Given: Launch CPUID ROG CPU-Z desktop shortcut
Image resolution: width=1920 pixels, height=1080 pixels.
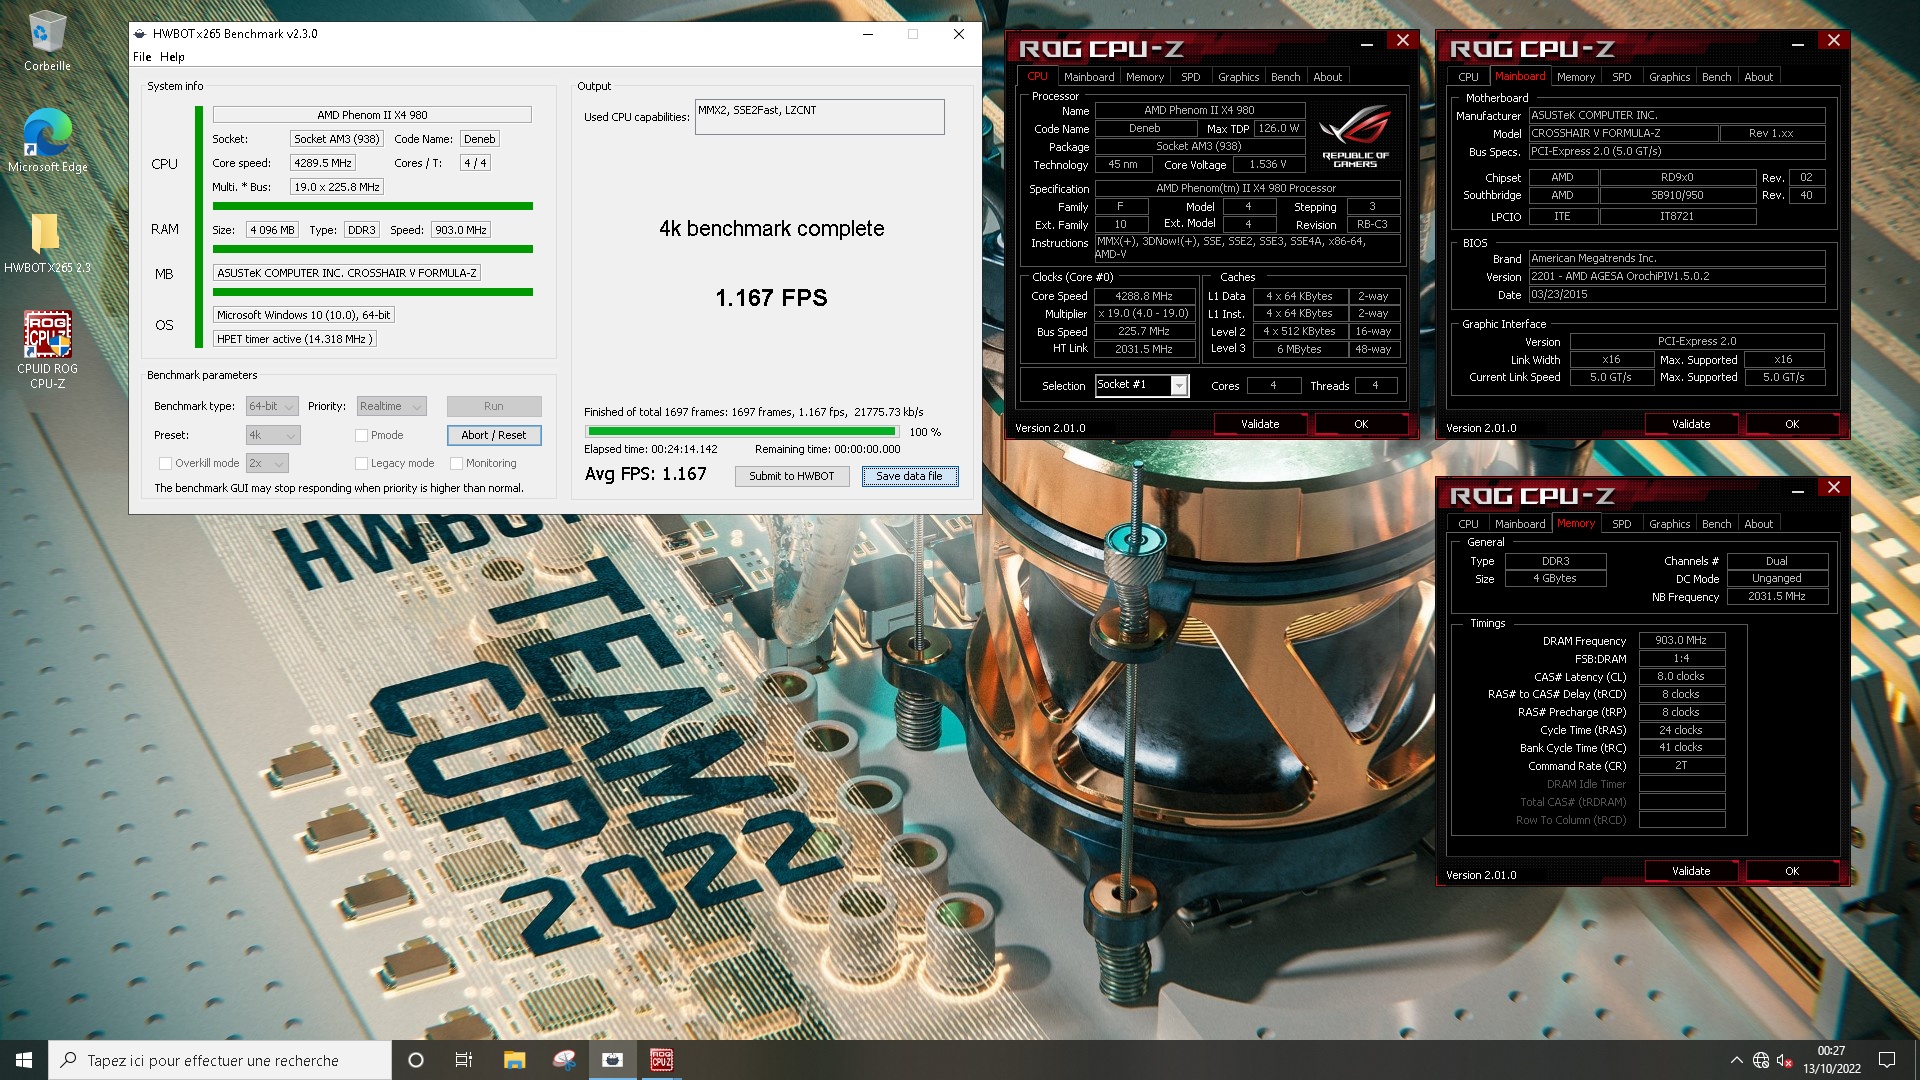Looking at the screenshot, I should coord(47,349).
